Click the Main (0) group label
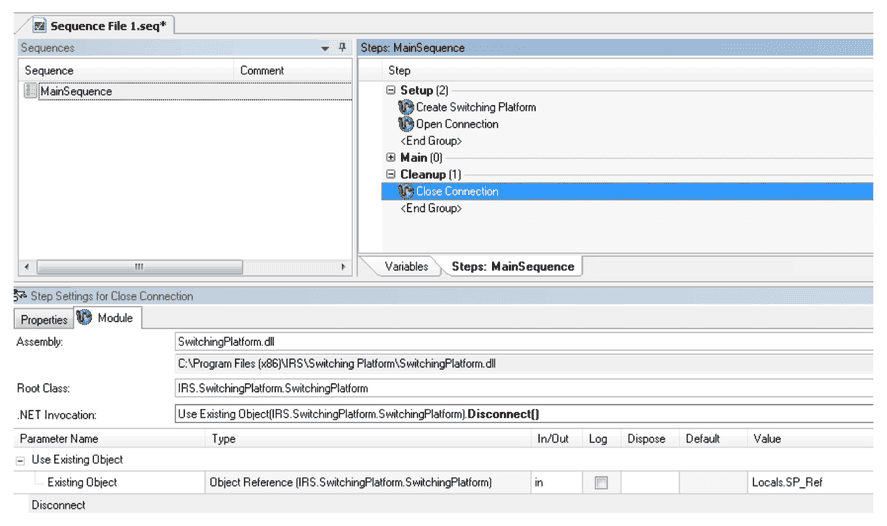The height and width of the screenshot is (526, 887). point(421,157)
